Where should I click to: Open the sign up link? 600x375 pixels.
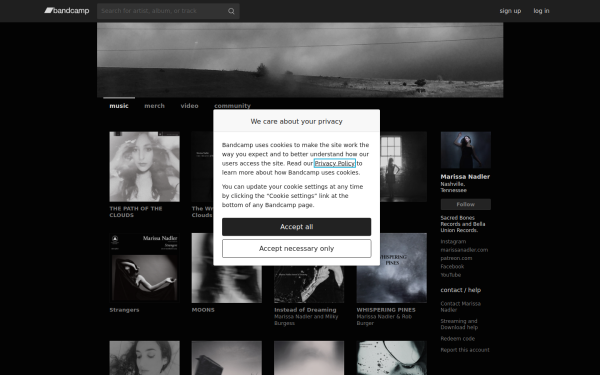coord(510,11)
